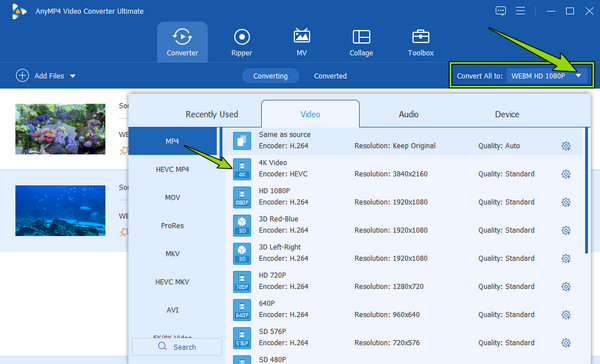The image size is (600, 364).
Task: Open the Ripper module
Action: 241,42
